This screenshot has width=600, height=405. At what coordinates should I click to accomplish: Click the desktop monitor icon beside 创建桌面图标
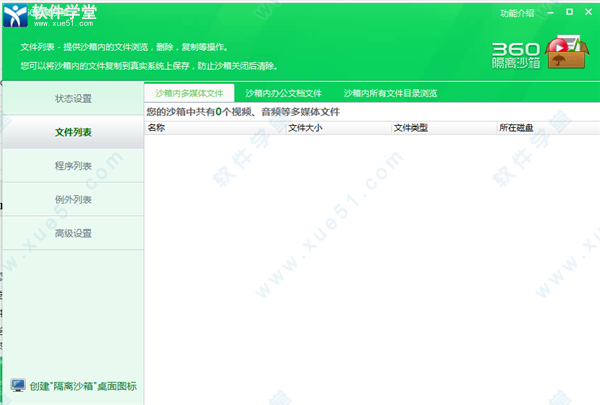click(x=18, y=385)
